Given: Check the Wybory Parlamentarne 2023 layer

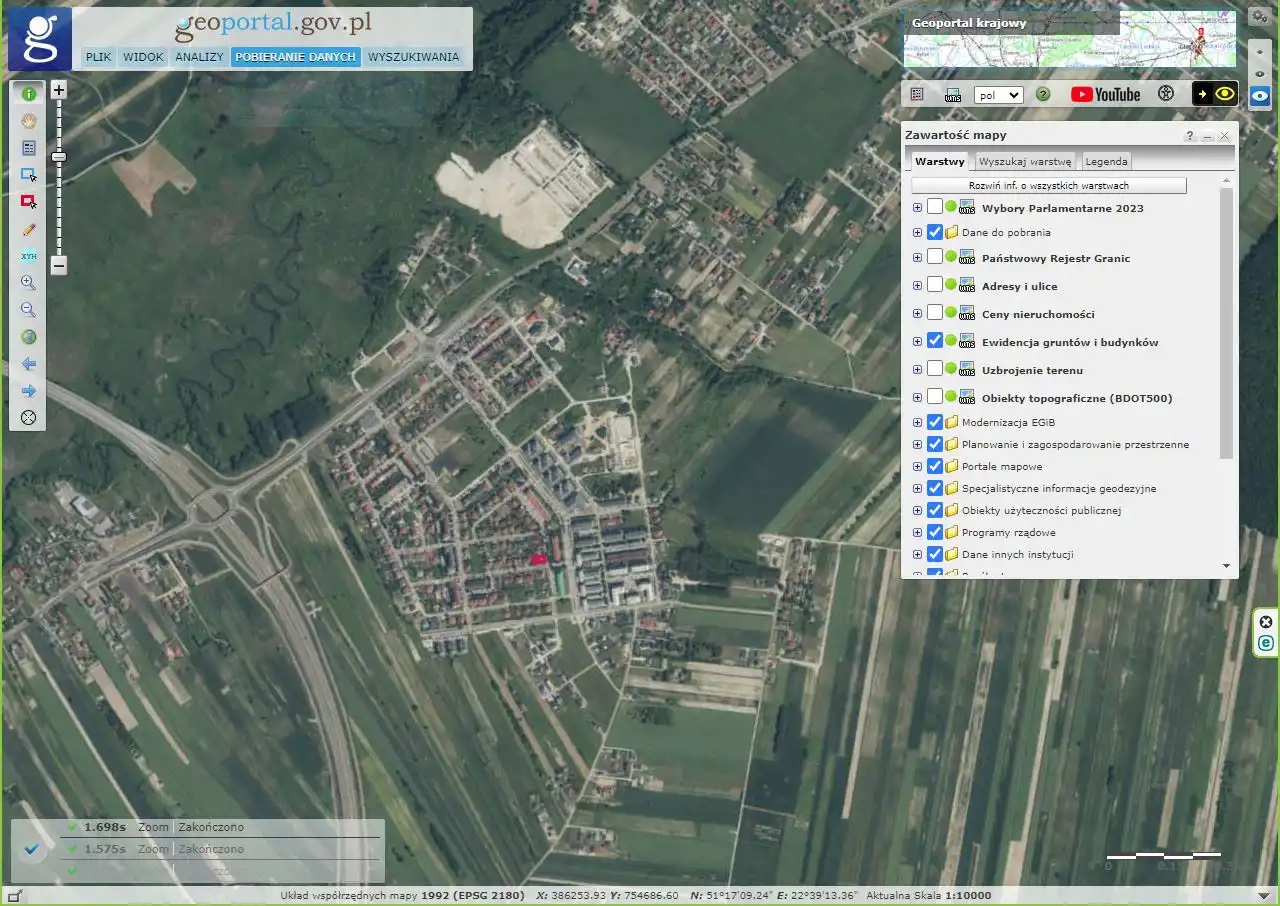Looking at the screenshot, I should pyautogui.click(x=934, y=208).
